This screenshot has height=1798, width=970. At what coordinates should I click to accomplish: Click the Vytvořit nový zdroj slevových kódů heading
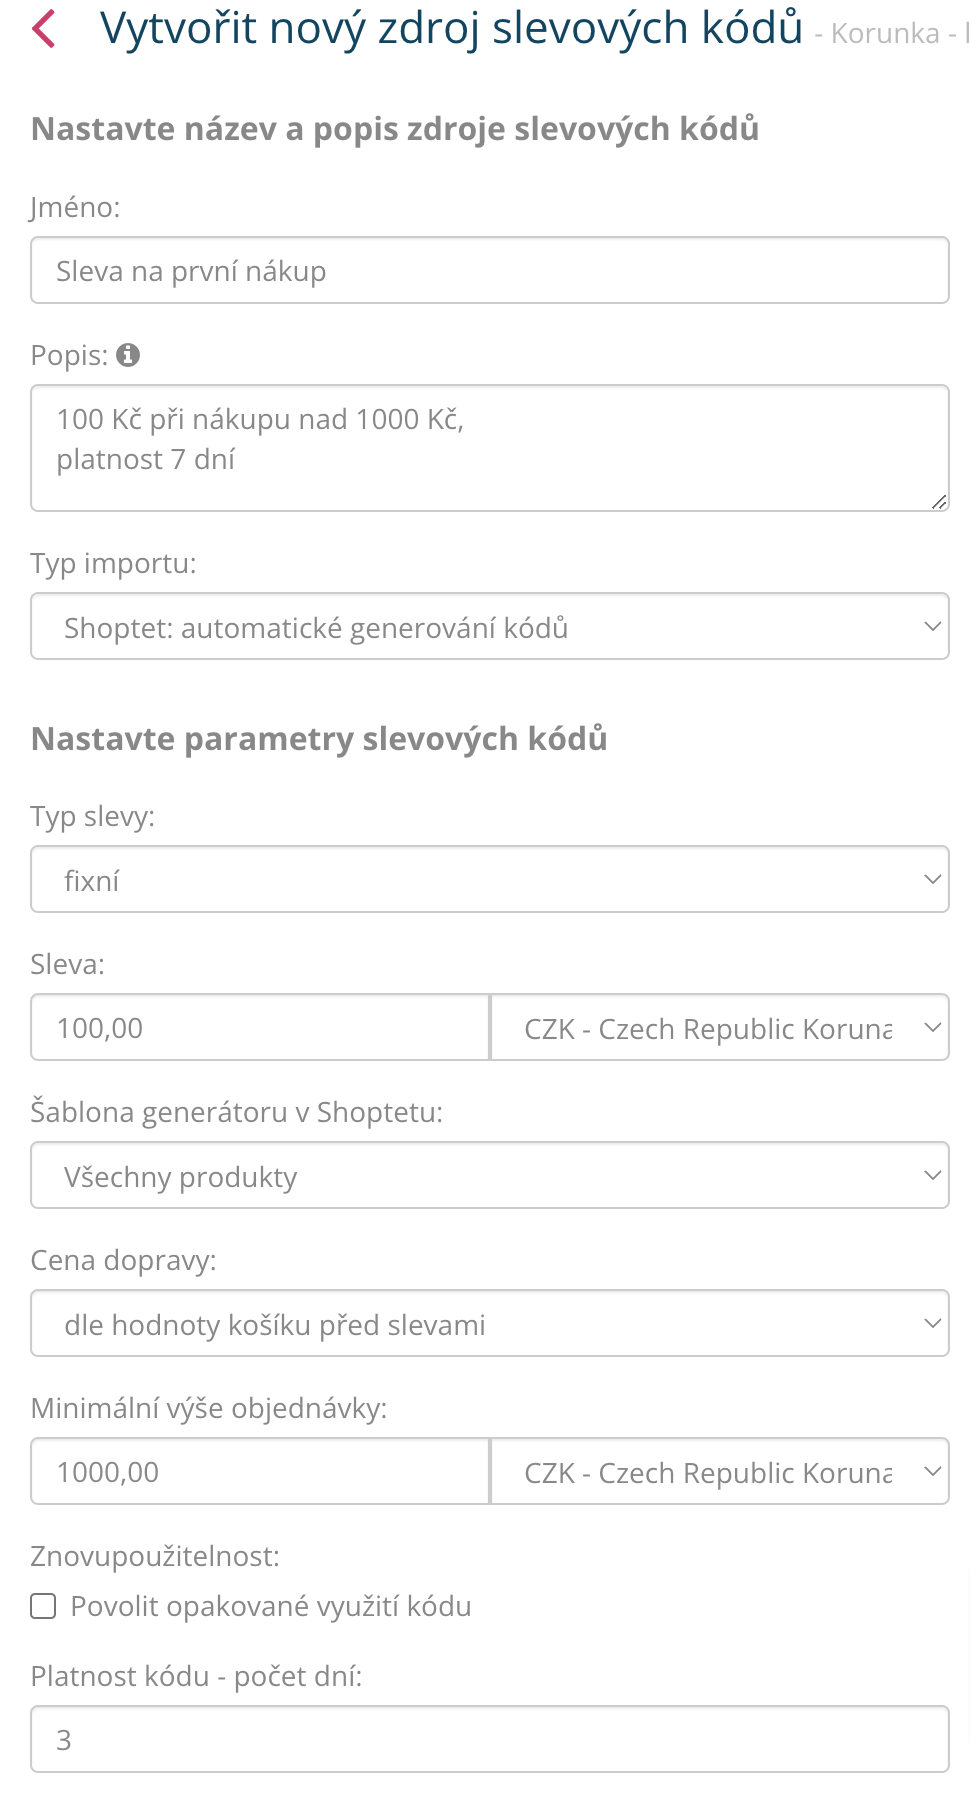tap(451, 29)
